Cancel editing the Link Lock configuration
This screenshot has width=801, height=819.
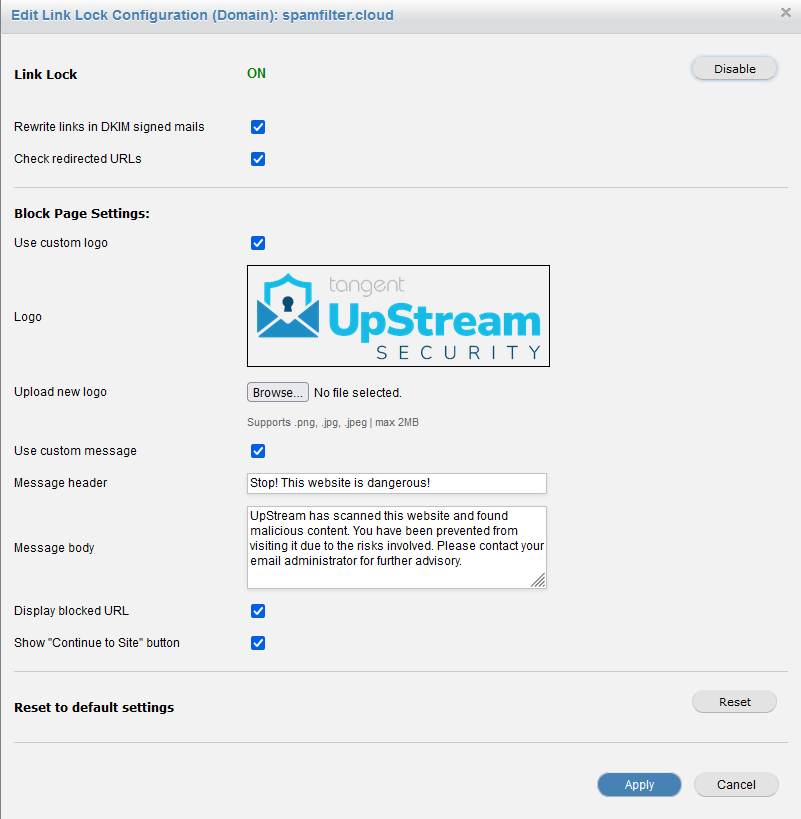[736, 785]
